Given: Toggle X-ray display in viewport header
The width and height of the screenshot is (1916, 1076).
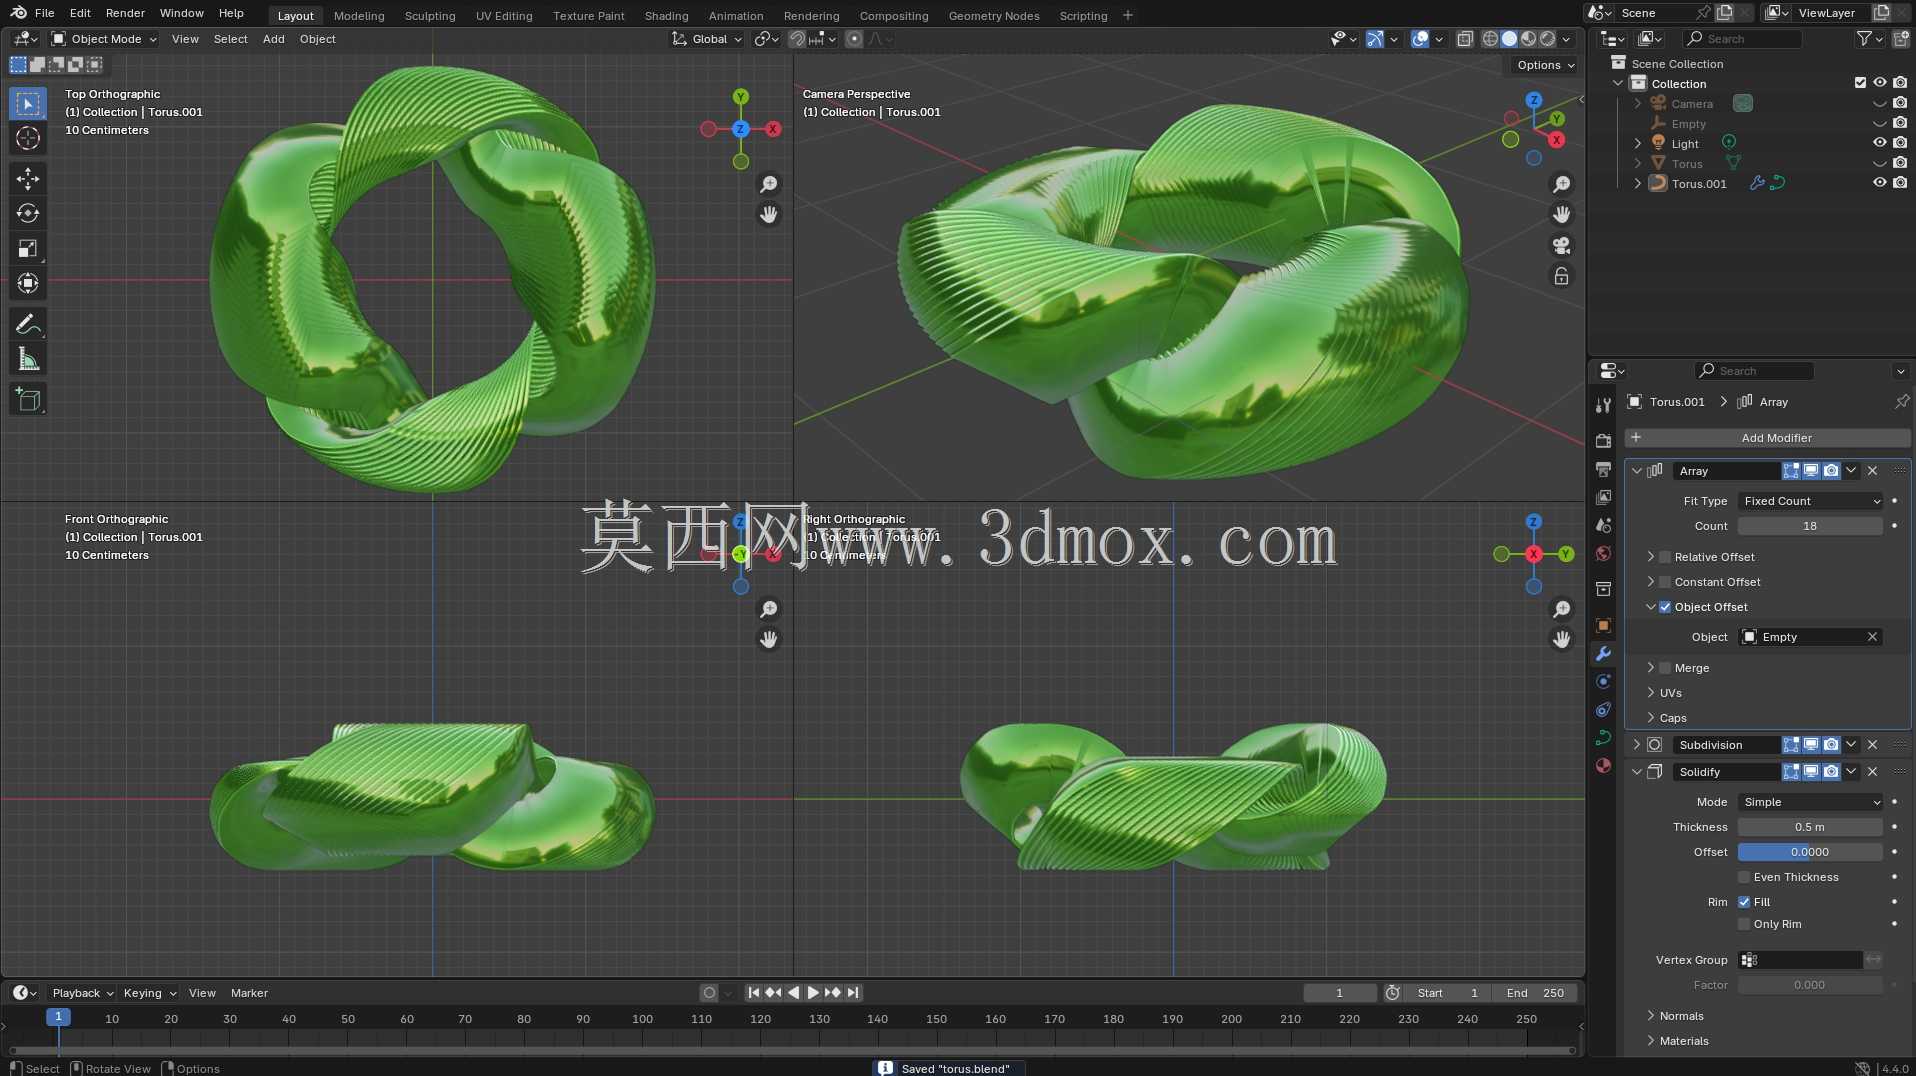Looking at the screenshot, I should [x=1465, y=39].
